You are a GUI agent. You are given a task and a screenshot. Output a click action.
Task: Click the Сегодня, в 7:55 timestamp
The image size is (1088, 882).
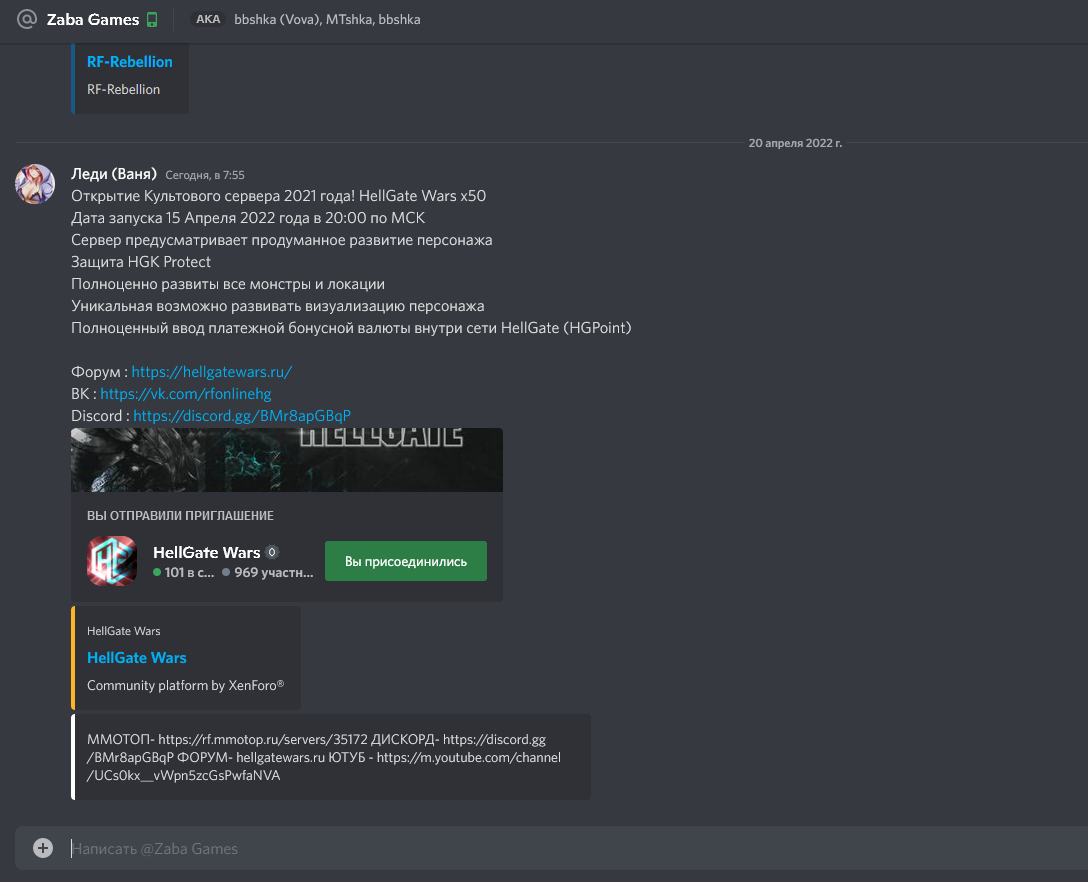pos(205,175)
